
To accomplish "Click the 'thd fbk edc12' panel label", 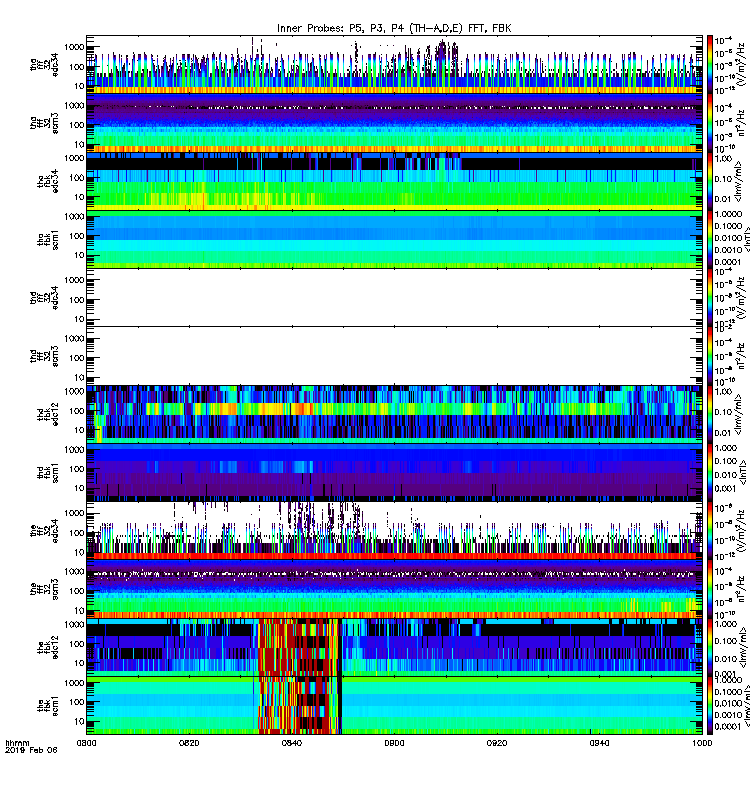I will 48,414.
